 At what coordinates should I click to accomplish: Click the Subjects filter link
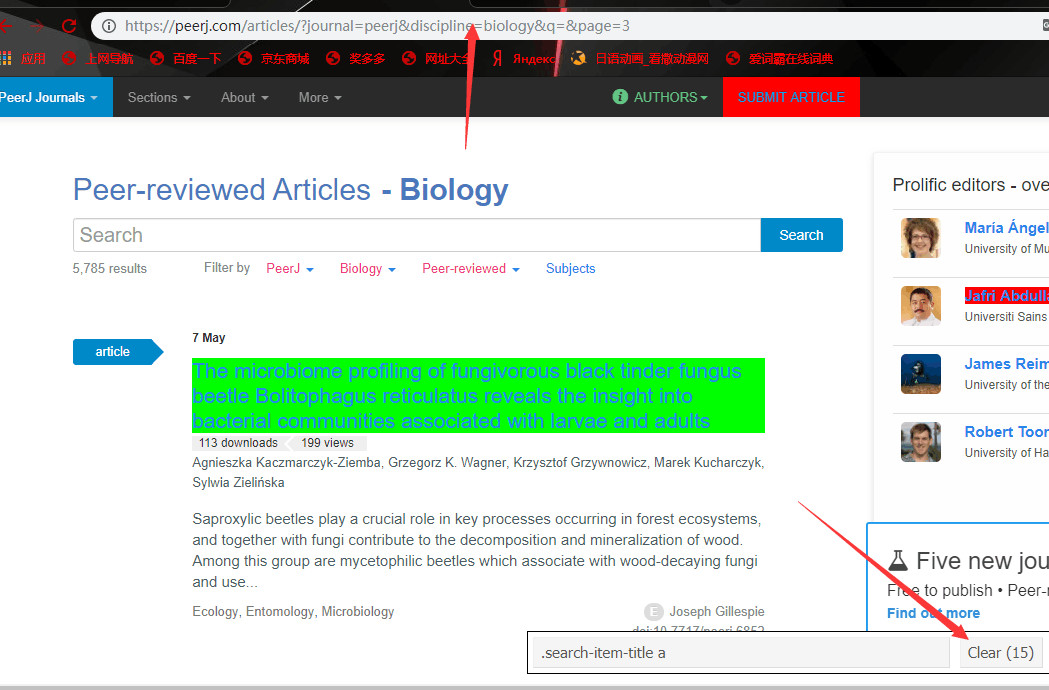tap(570, 268)
